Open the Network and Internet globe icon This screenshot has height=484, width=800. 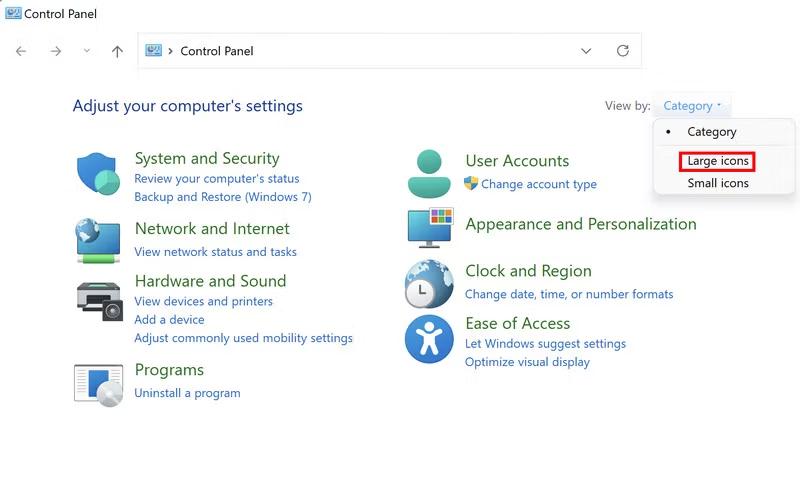pos(98,240)
